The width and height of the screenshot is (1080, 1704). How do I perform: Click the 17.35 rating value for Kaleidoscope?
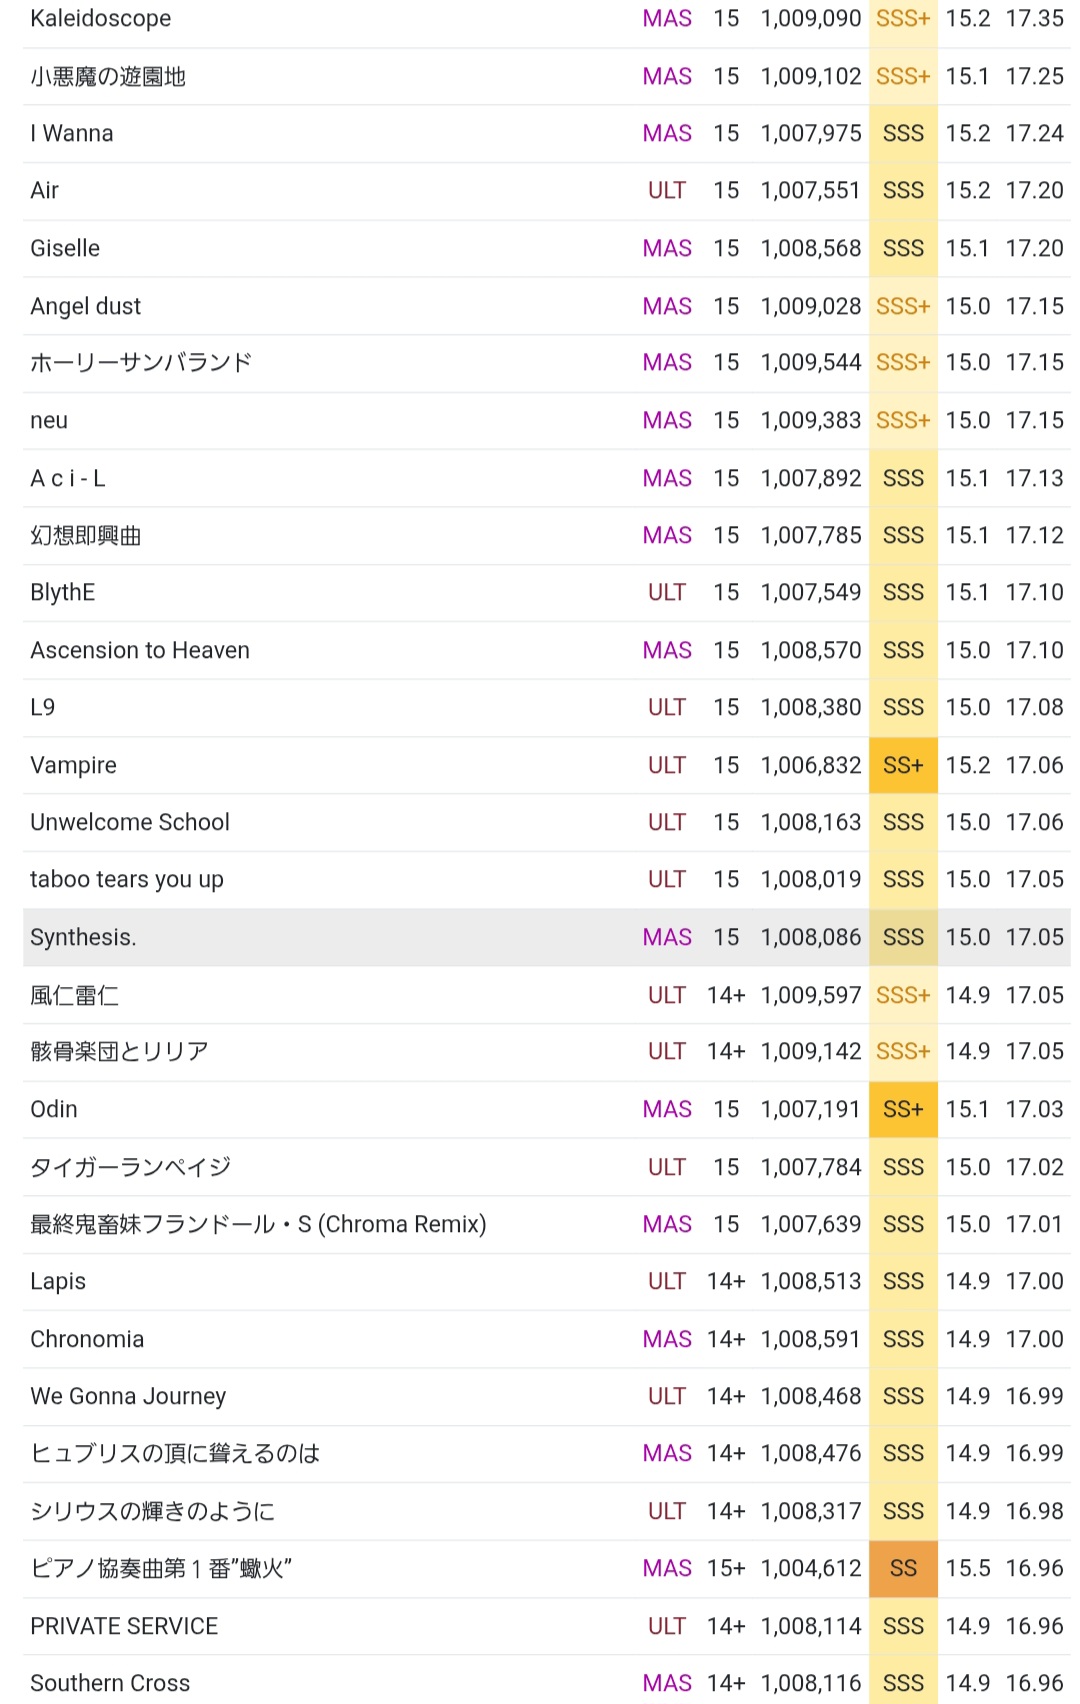pyautogui.click(x=1034, y=19)
